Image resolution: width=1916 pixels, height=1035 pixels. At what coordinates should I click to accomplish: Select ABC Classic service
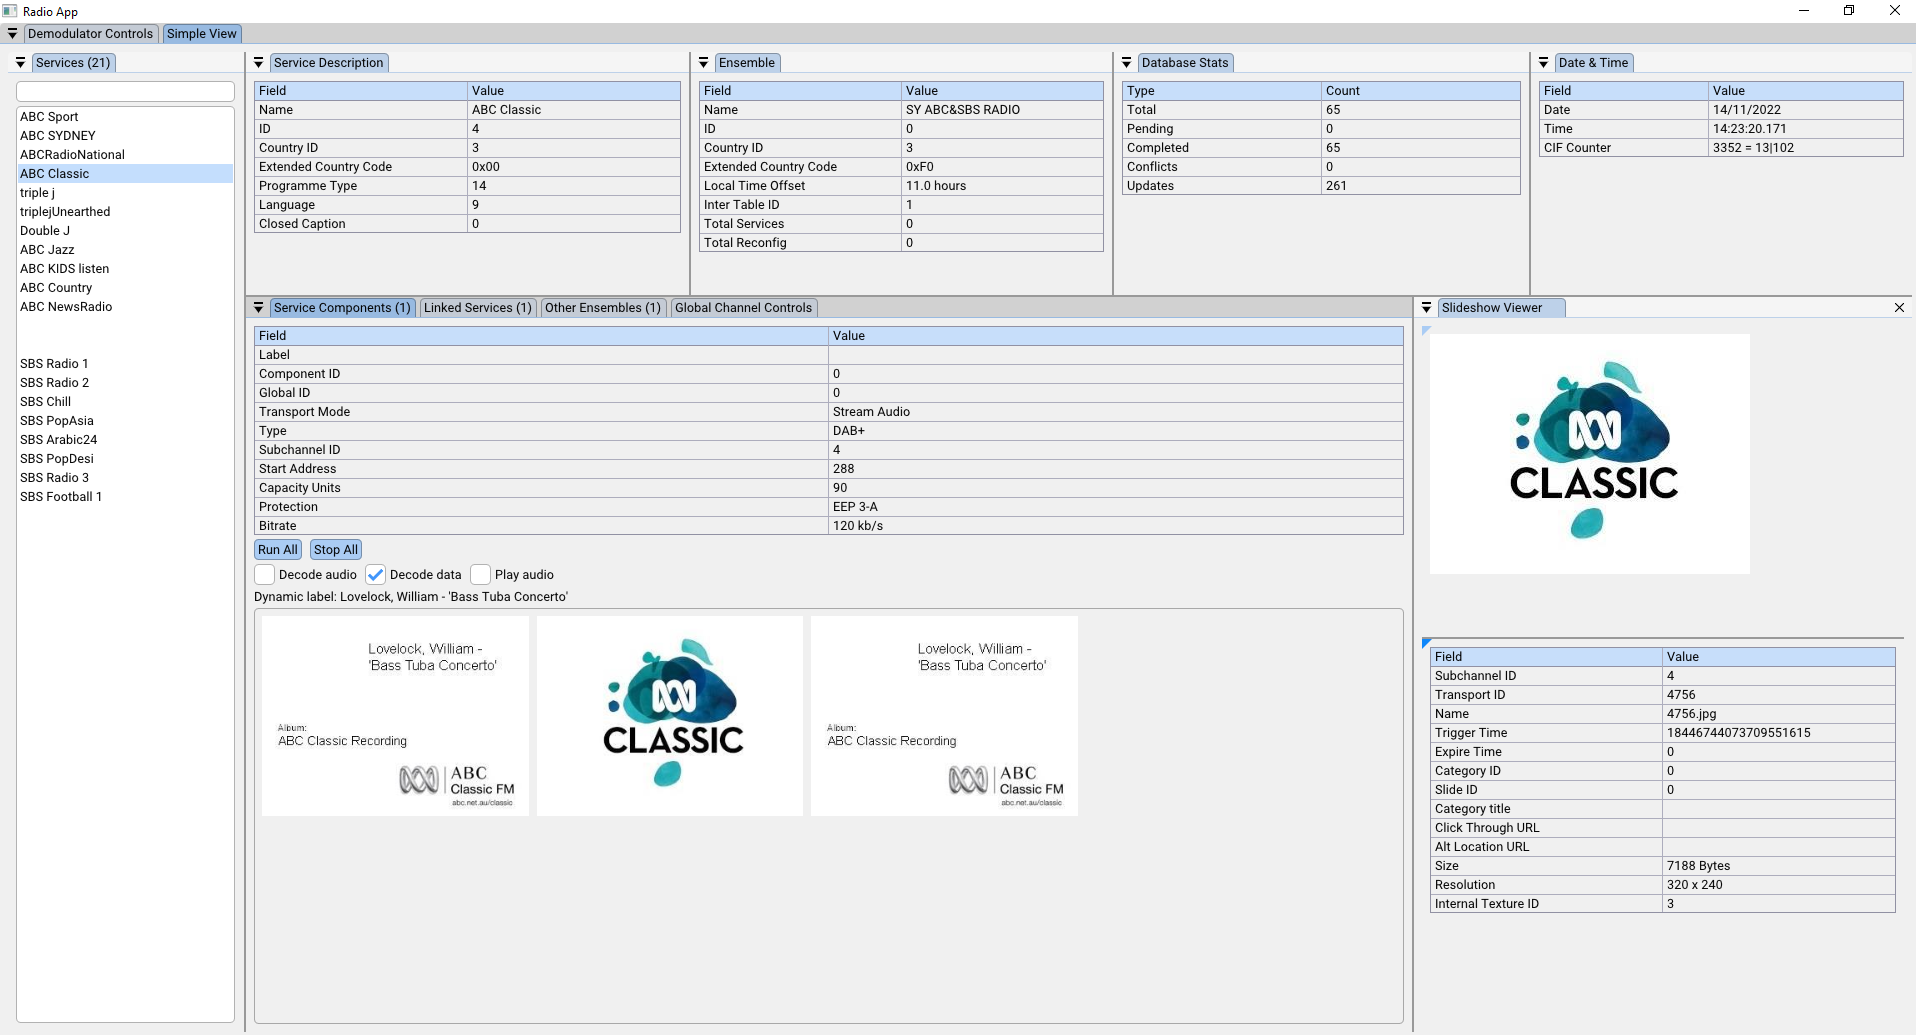coord(125,174)
